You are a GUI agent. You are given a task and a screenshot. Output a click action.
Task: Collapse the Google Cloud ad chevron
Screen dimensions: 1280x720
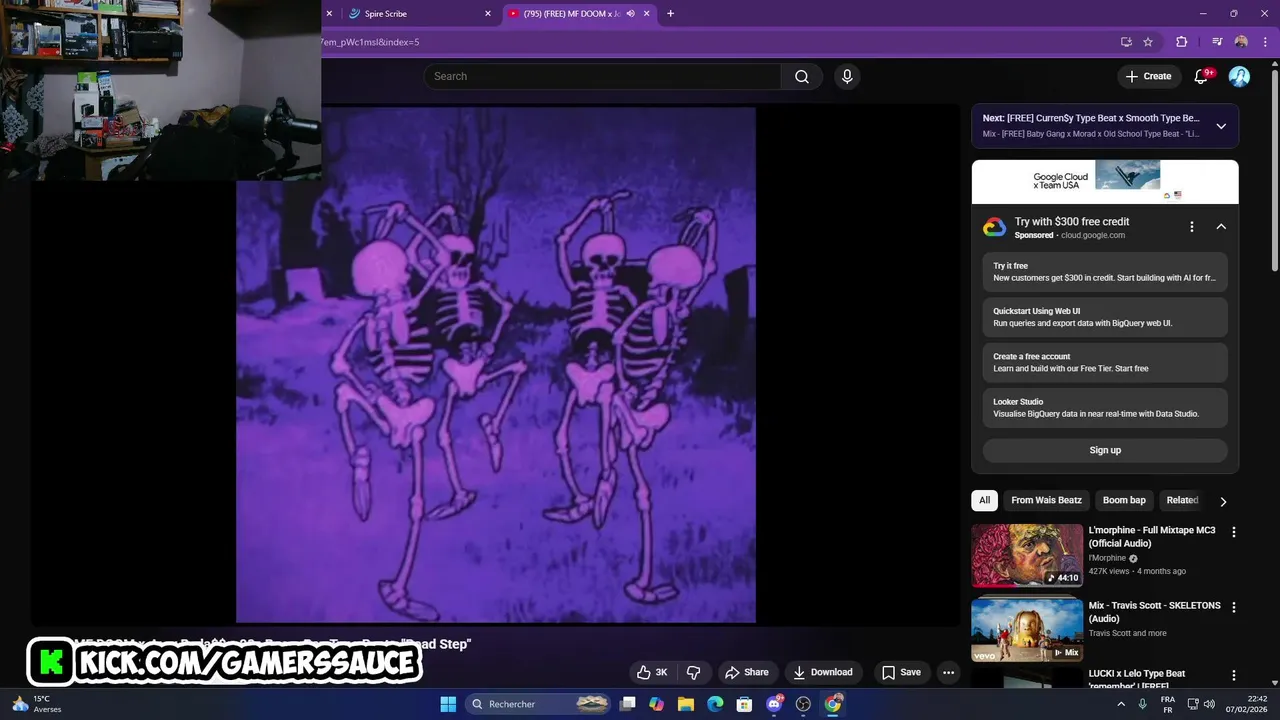pos(1221,227)
